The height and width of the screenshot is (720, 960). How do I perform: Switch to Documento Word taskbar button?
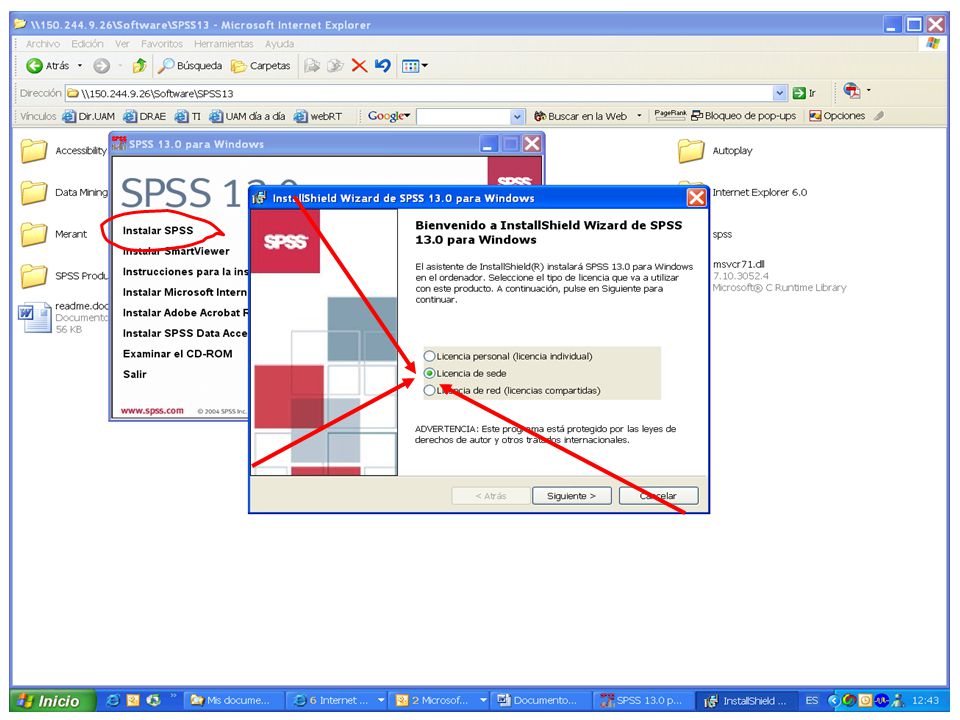pyautogui.click(x=542, y=700)
